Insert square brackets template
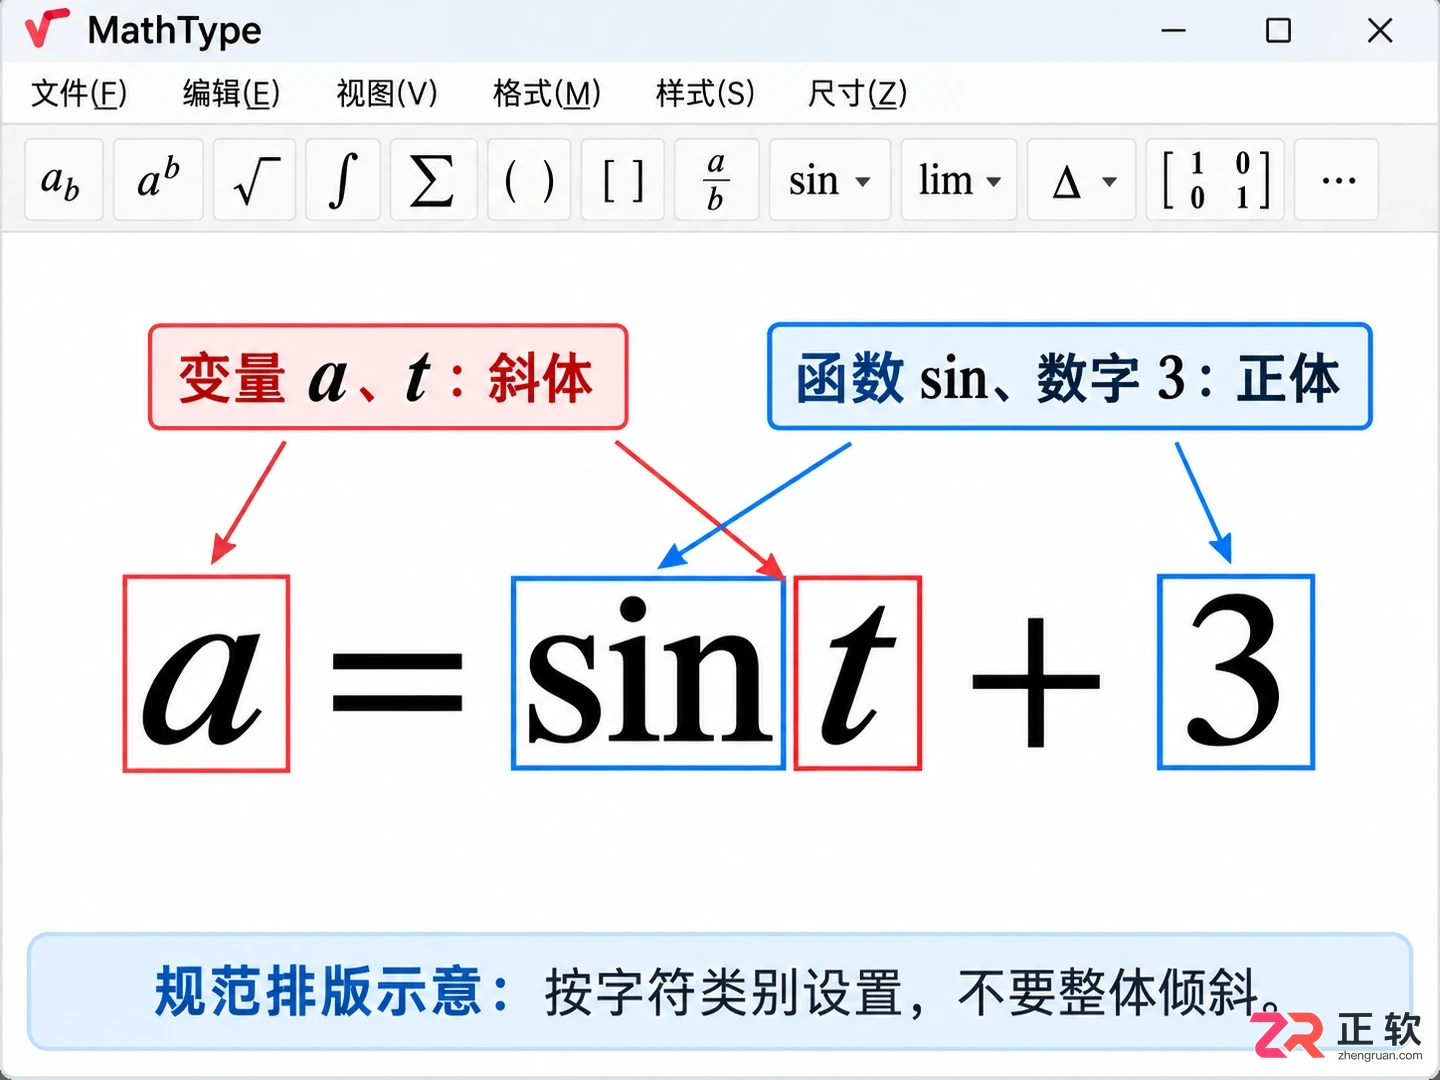Image resolution: width=1440 pixels, height=1080 pixels. click(622, 180)
